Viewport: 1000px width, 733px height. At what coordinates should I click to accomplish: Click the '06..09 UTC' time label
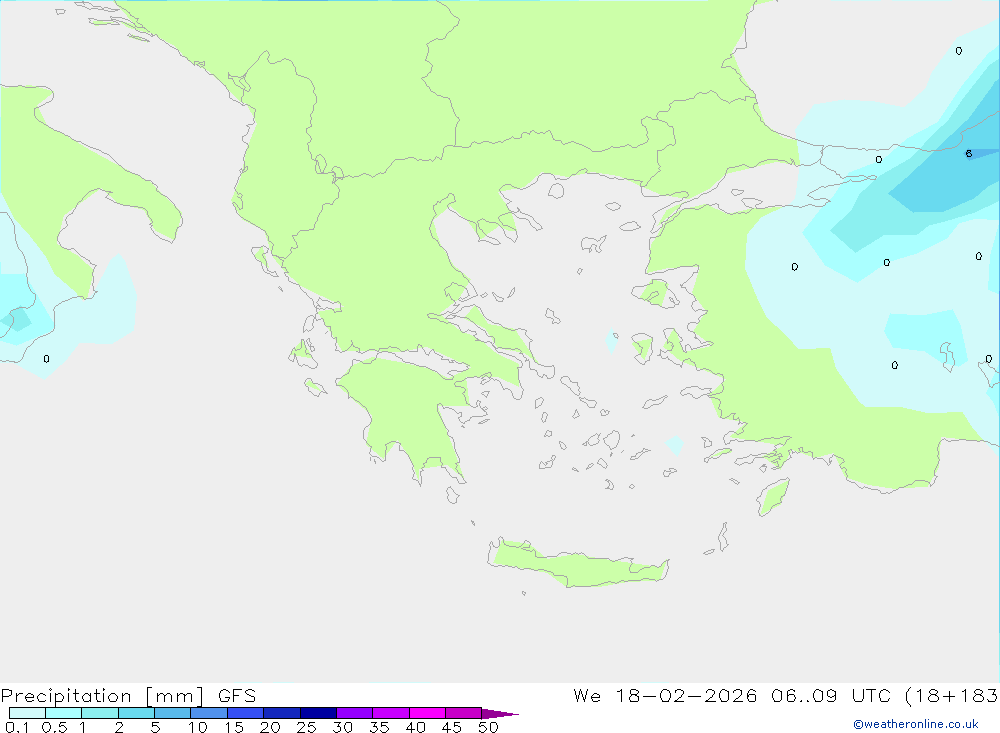coord(830,696)
